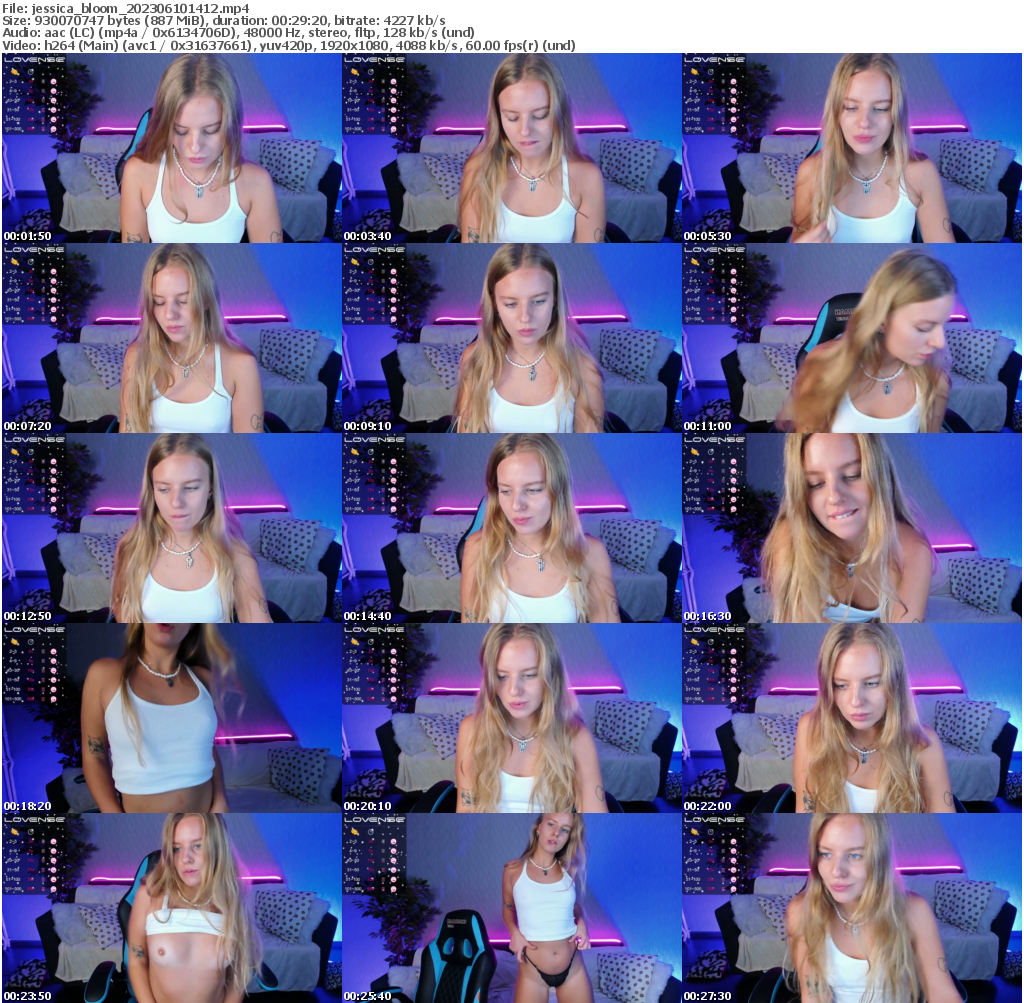
Task: Click the toy icon next to the 31-50 level
Action: click(53, 110)
